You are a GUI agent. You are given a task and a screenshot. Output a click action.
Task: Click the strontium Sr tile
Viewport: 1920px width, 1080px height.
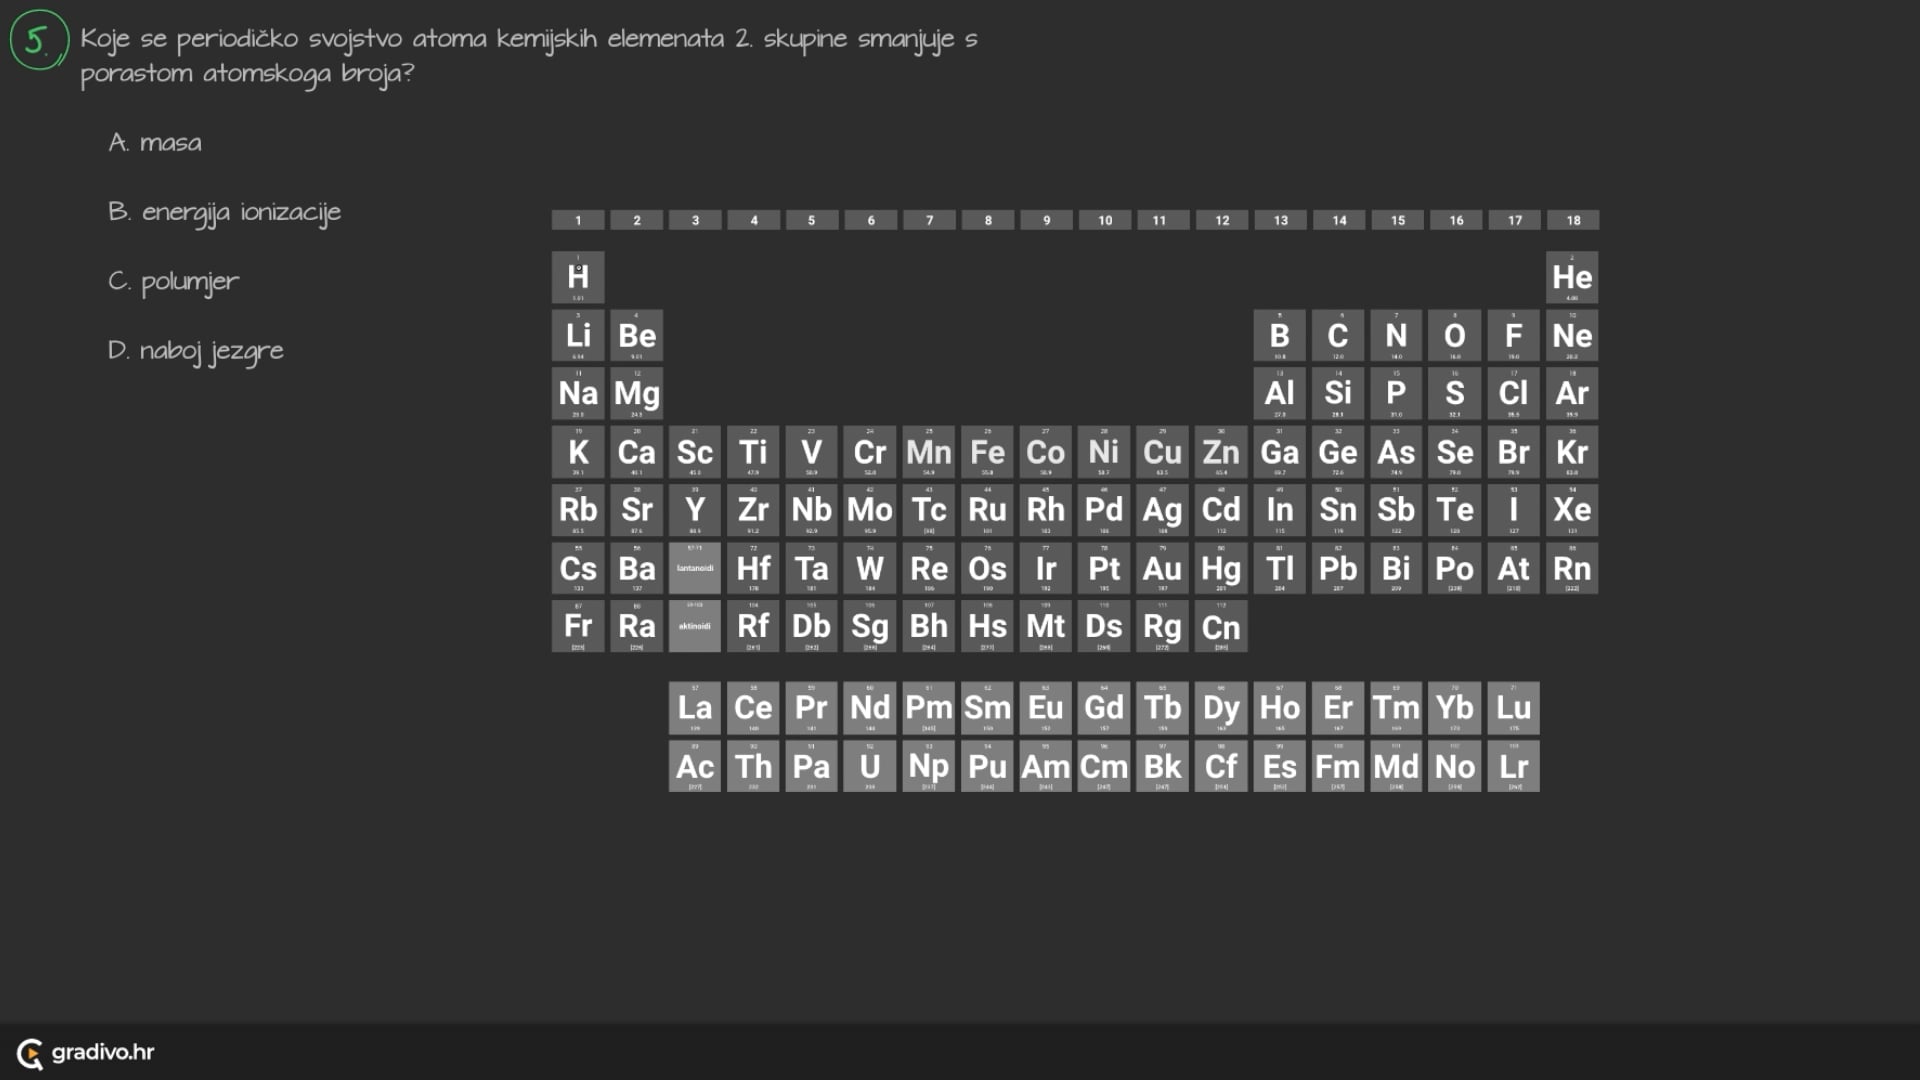(637, 510)
